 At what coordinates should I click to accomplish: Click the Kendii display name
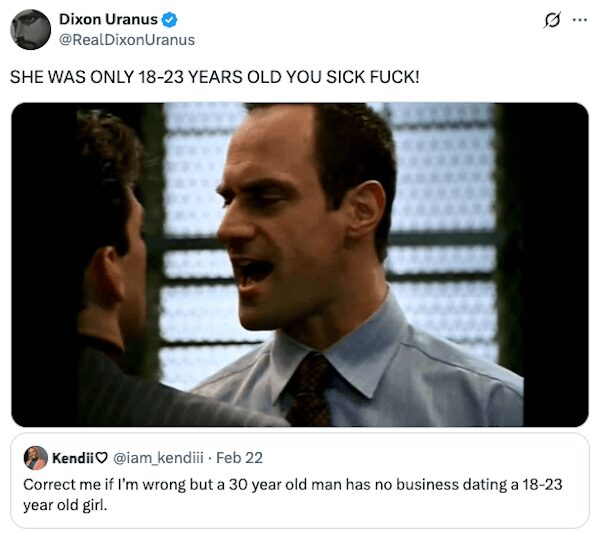point(73,458)
